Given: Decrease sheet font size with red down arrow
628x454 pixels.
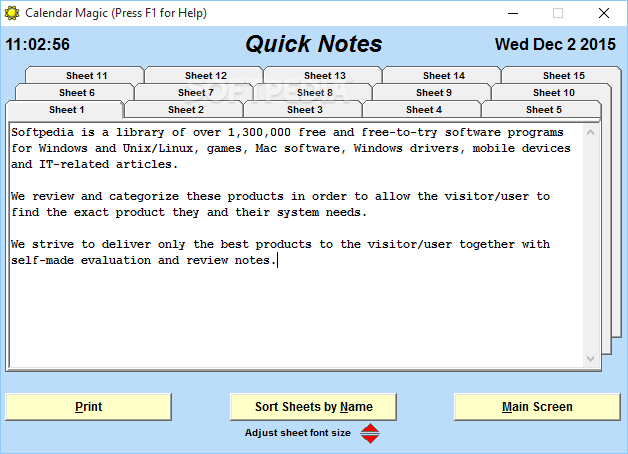Looking at the screenshot, I should tap(370, 439).
